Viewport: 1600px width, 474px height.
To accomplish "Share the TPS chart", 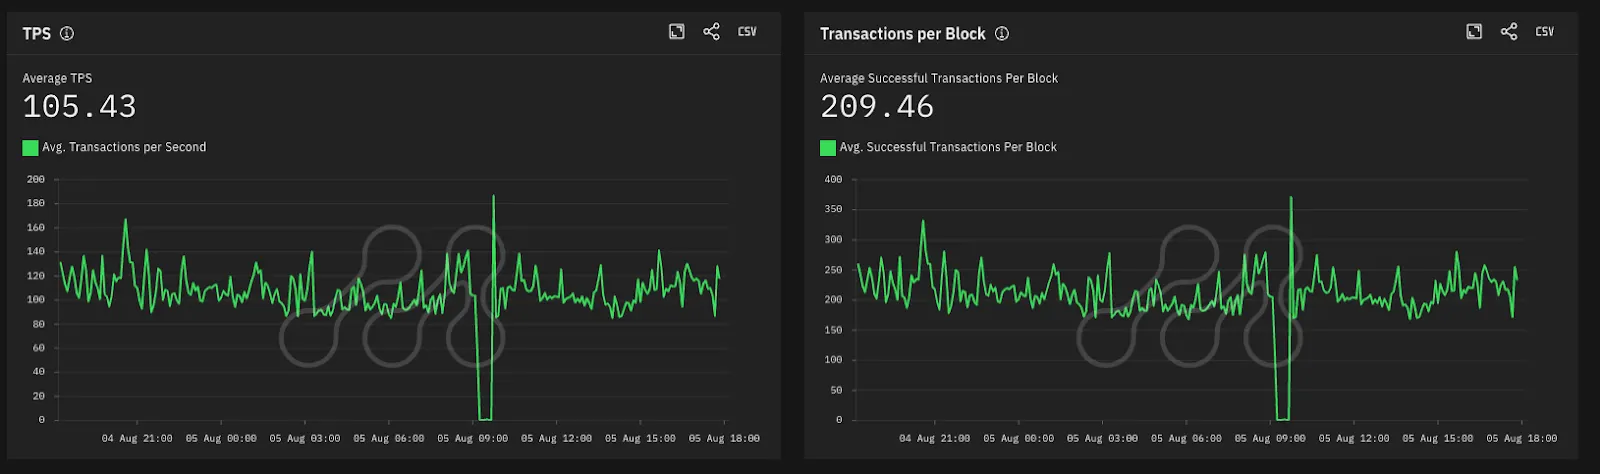I will click(711, 32).
